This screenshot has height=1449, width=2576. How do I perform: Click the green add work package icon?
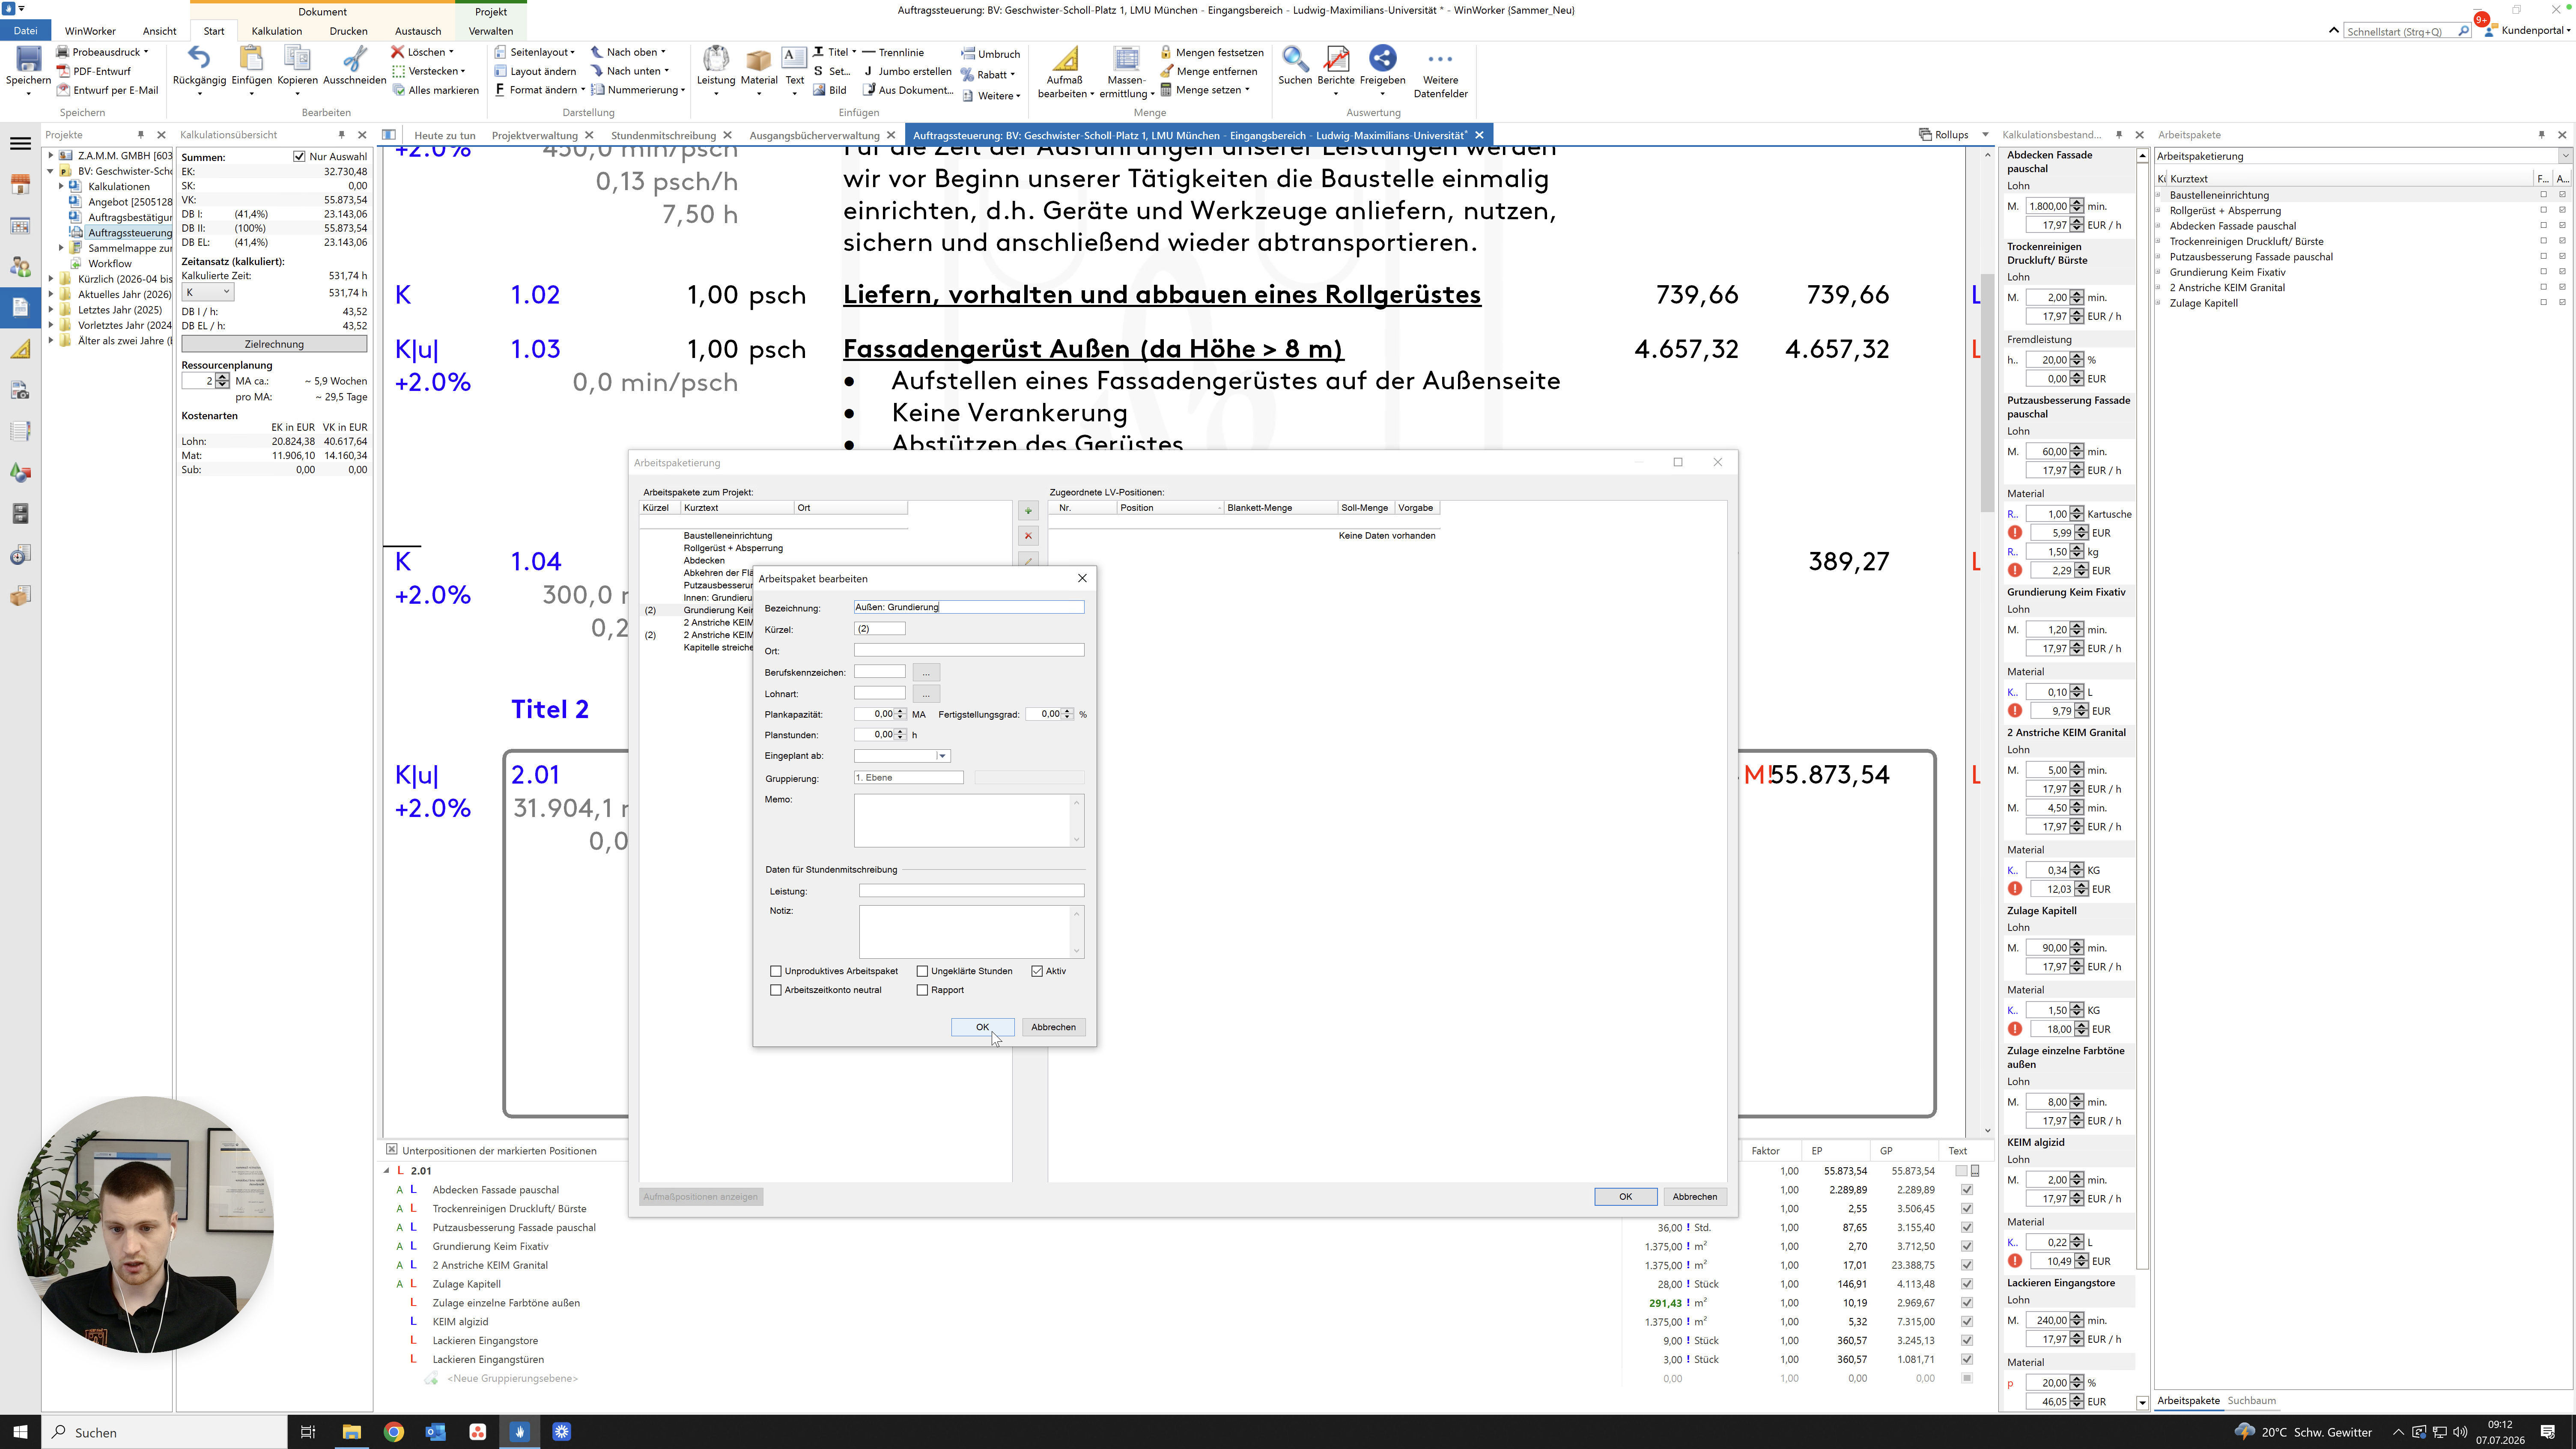pyautogui.click(x=1028, y=511)
